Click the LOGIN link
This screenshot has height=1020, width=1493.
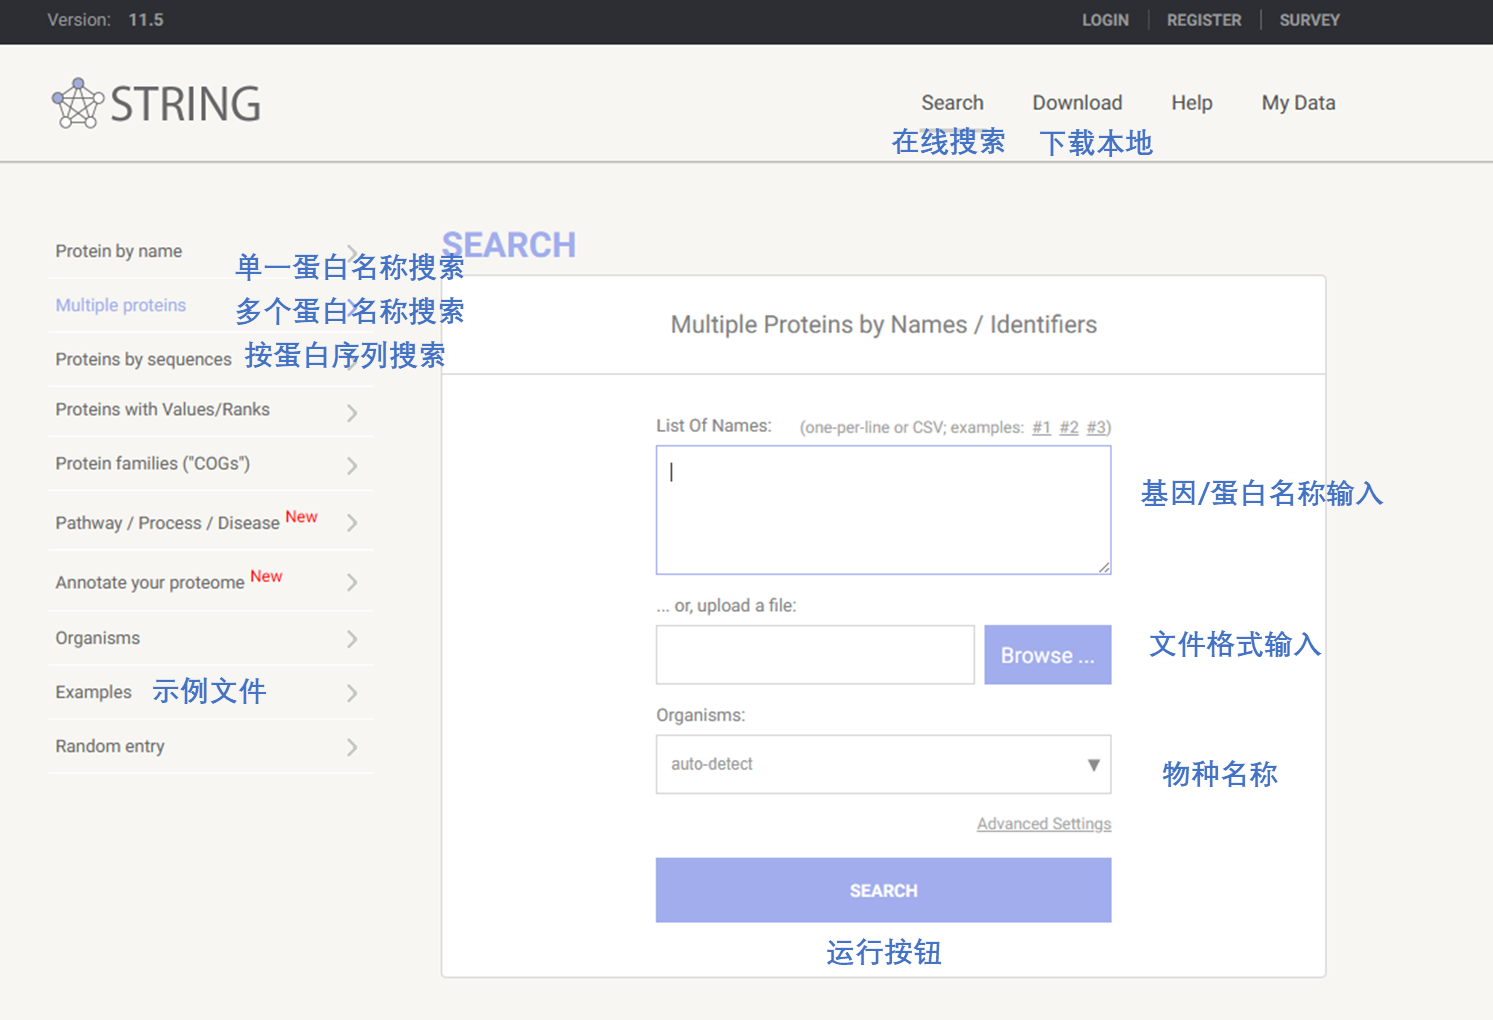click(x=1104, y=19)
